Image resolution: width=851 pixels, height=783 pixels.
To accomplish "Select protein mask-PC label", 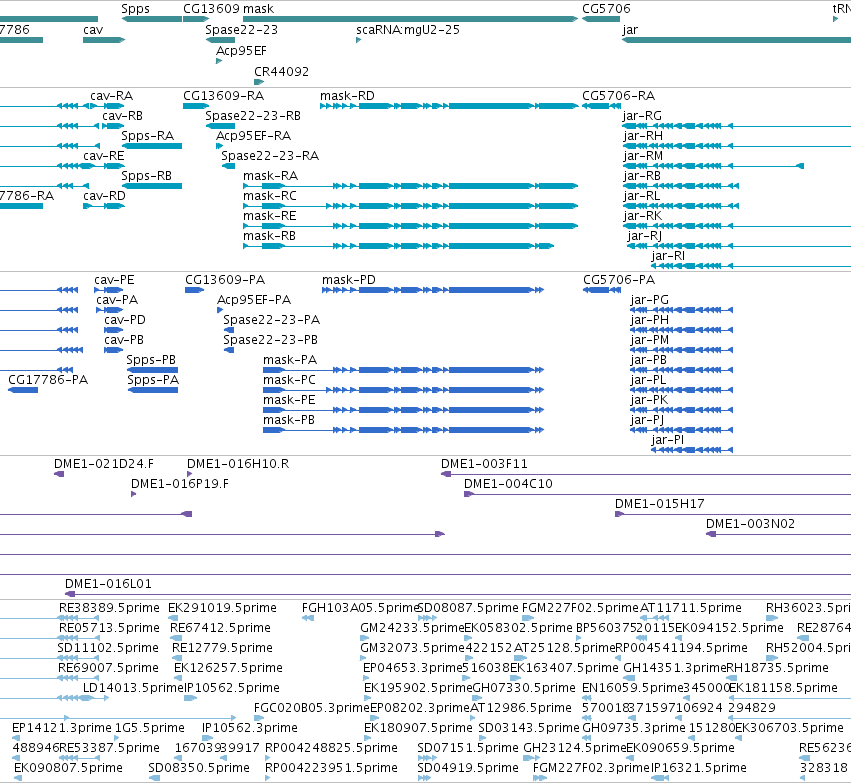I will [x=289, y=380].
